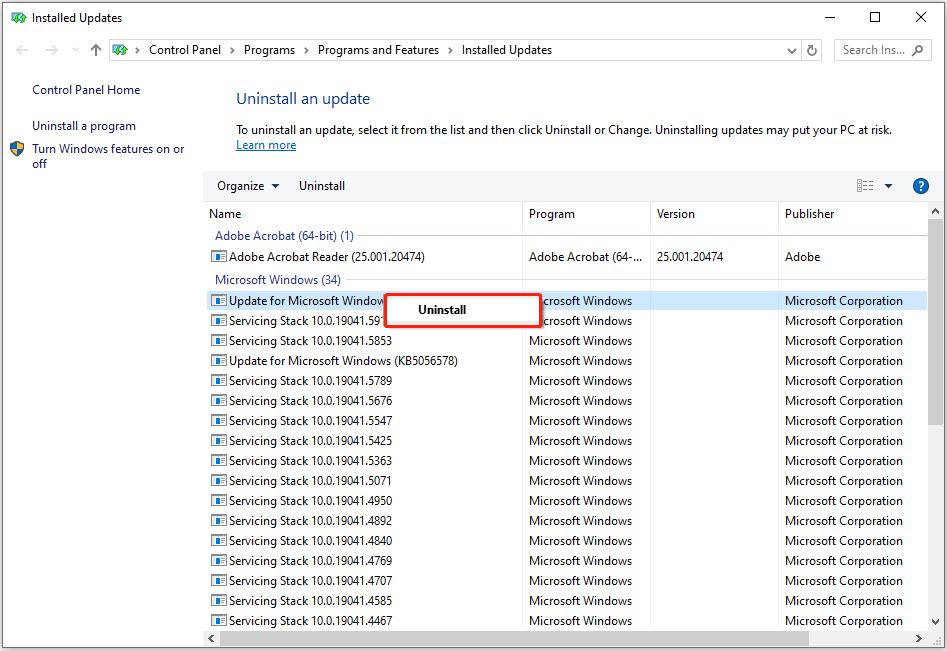
Task: Click the Uninstall toolbar button
Action: pyautogui.click(x=322, y=186)
